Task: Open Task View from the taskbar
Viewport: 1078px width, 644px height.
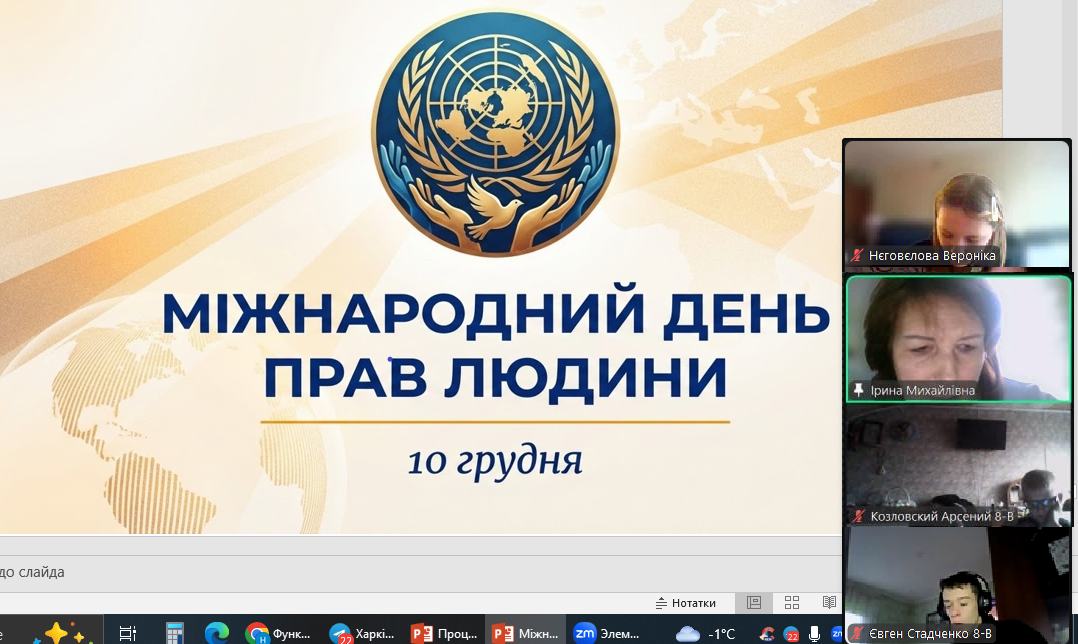Action: [x=127, y=633]
